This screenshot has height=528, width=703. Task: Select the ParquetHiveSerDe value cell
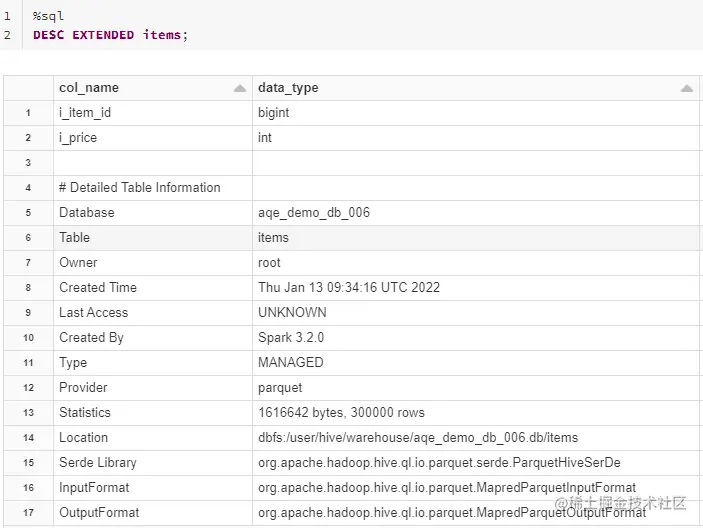[476, 463]
